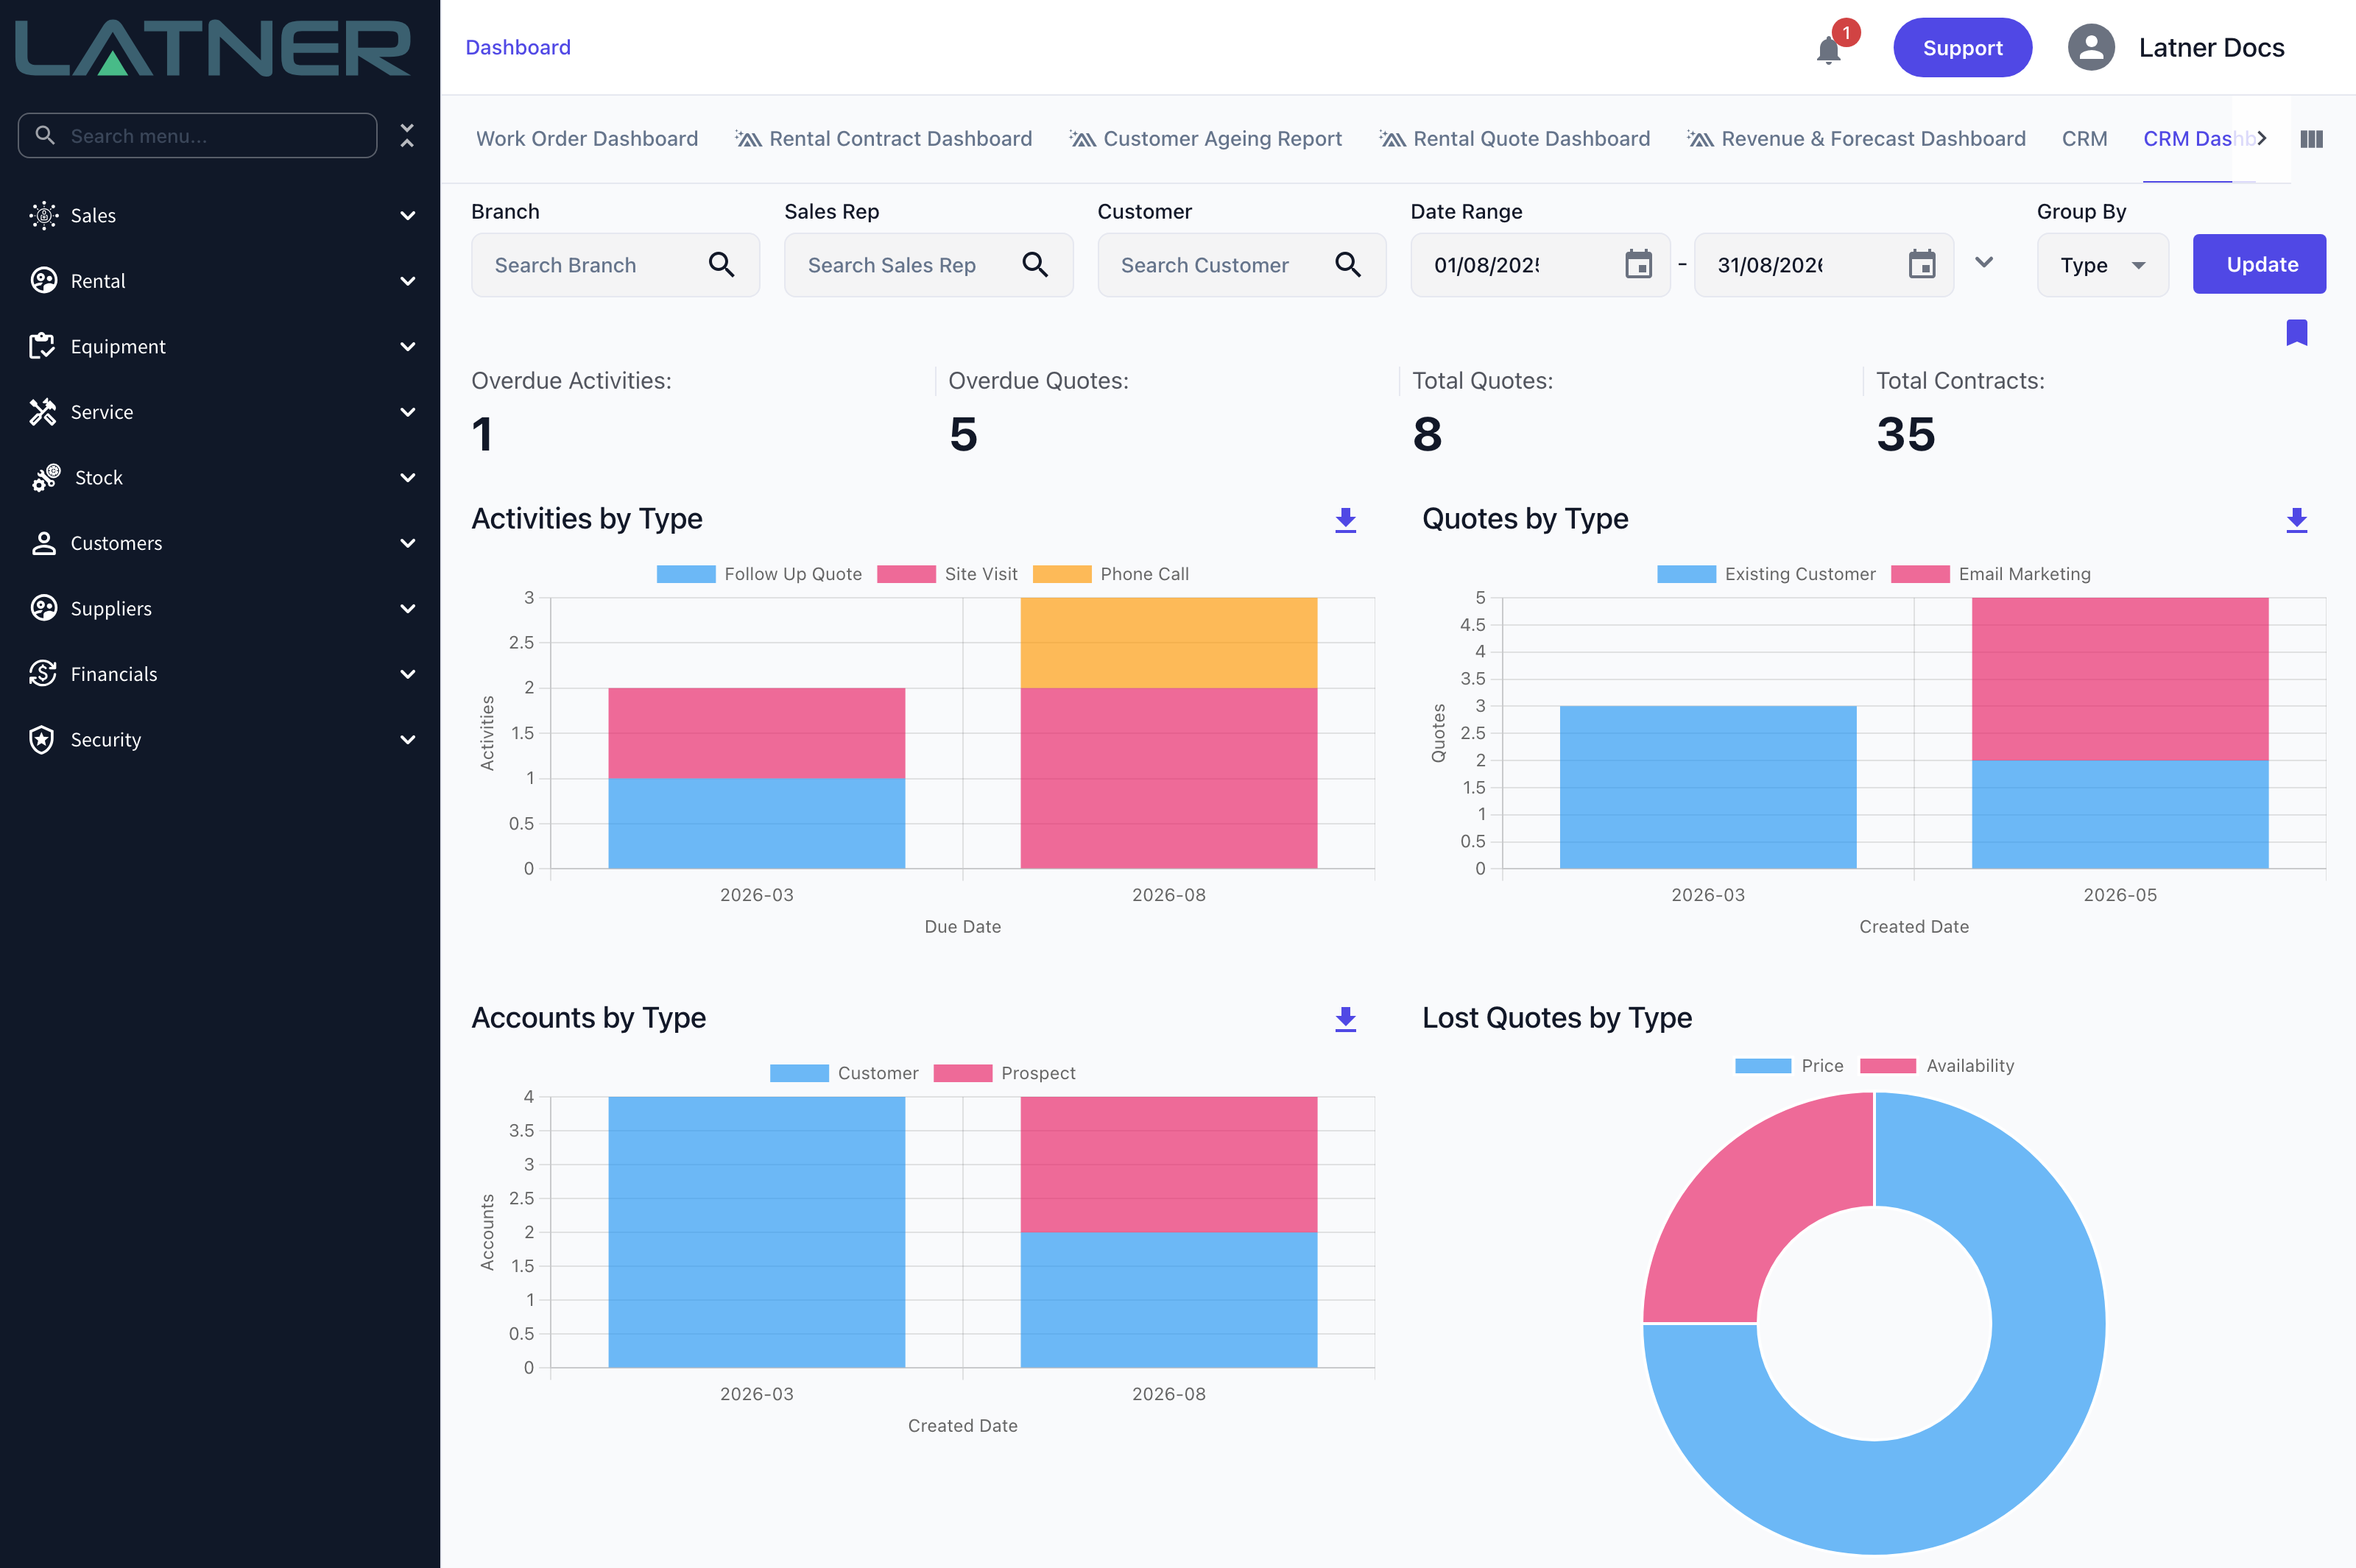
Task: Click the Search Sales Rep input field
Action: pos(928,265)
